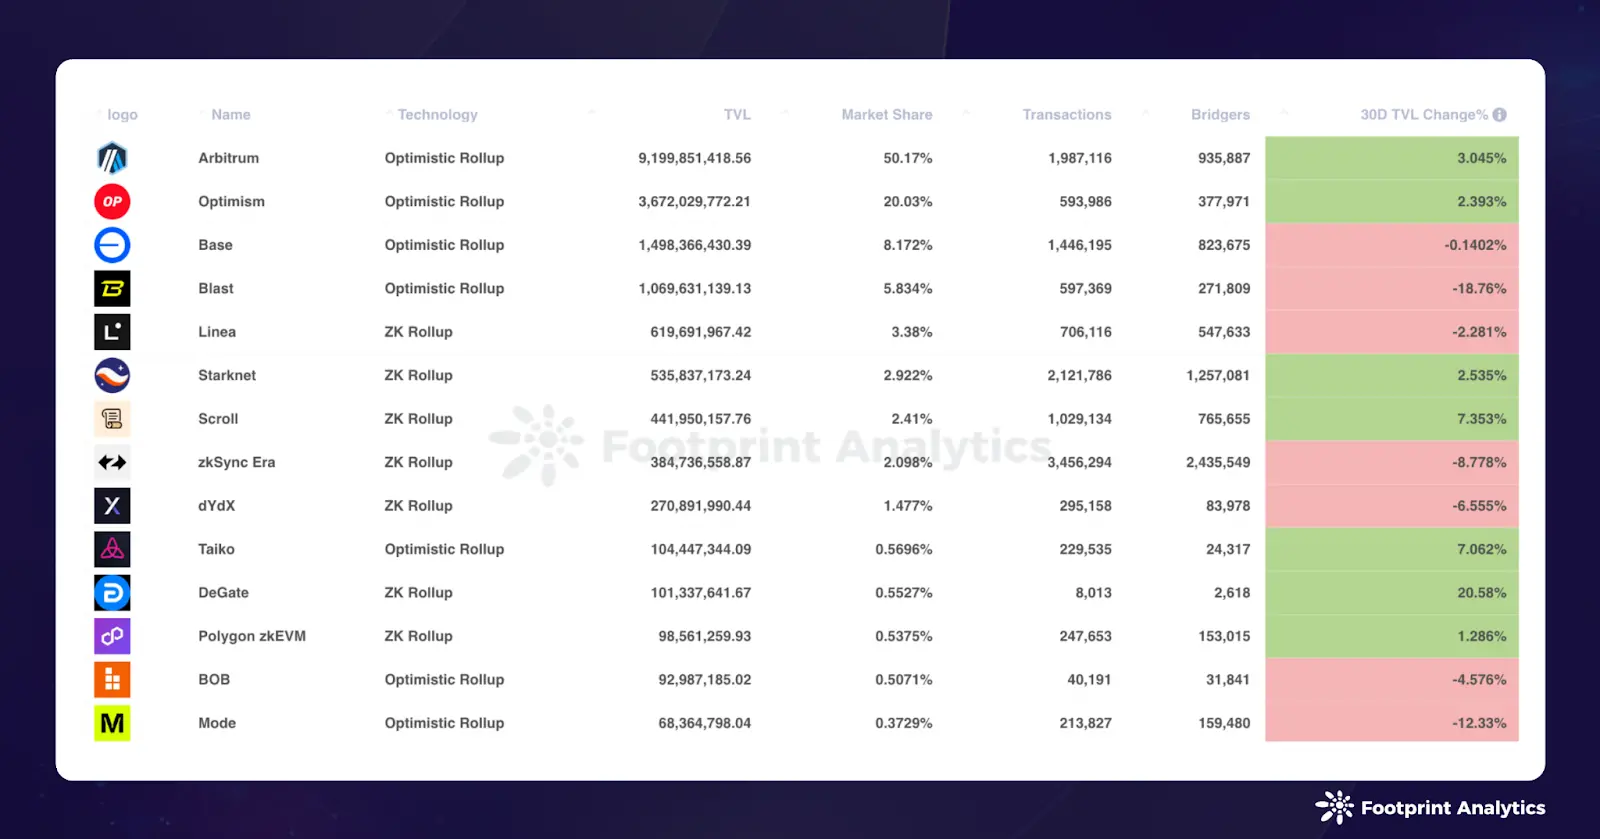Click the red Optimism OP logo

pos(112,202)
